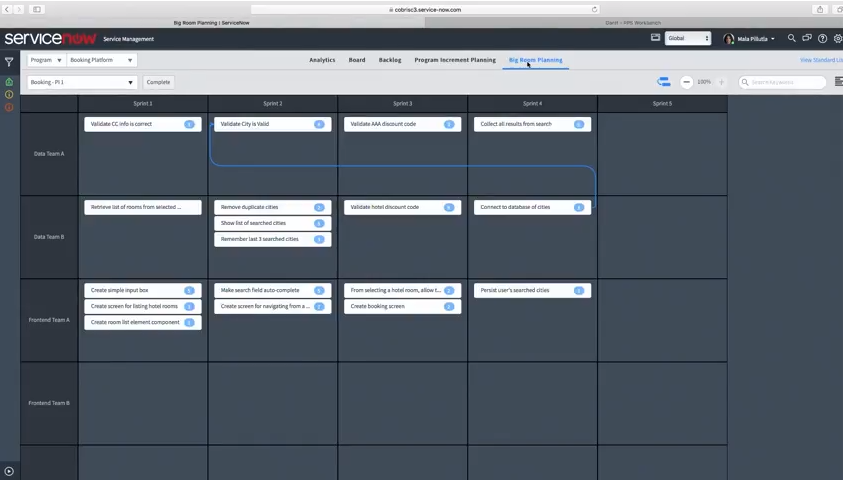Click the Complete button
This screenshot has height=480, width=843.
[x=158, y=82]
